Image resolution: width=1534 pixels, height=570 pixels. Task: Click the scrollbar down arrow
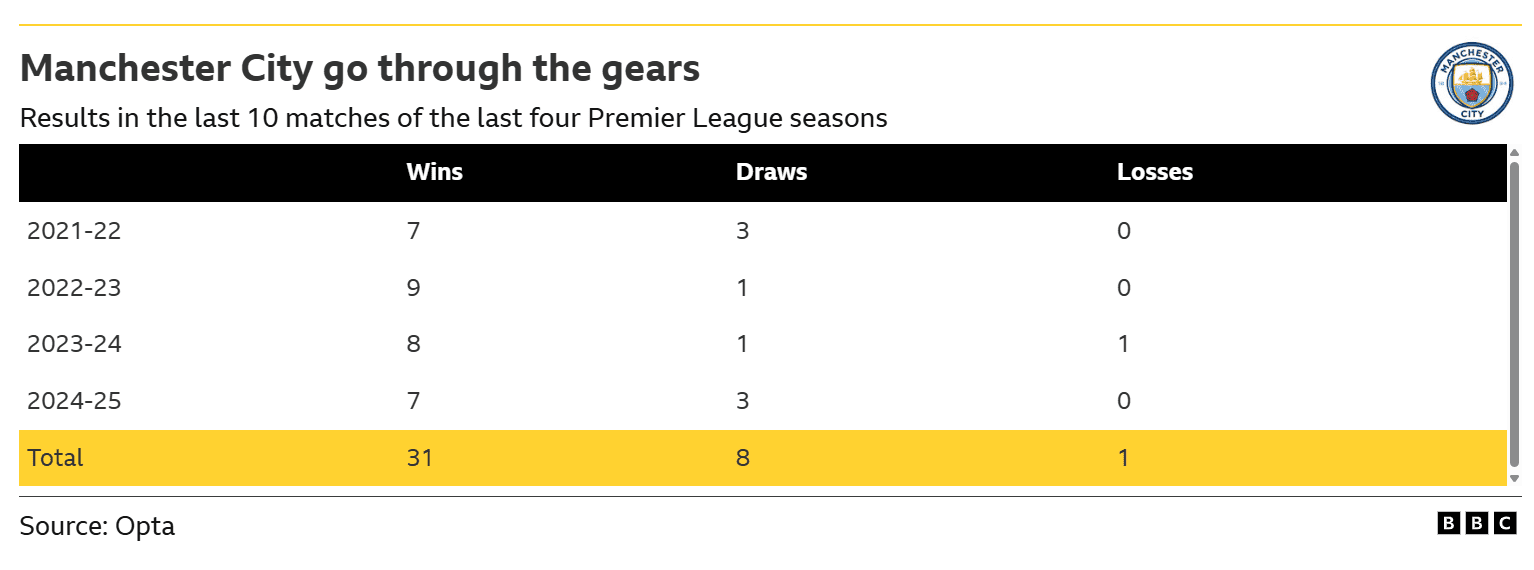[1514, 478]
